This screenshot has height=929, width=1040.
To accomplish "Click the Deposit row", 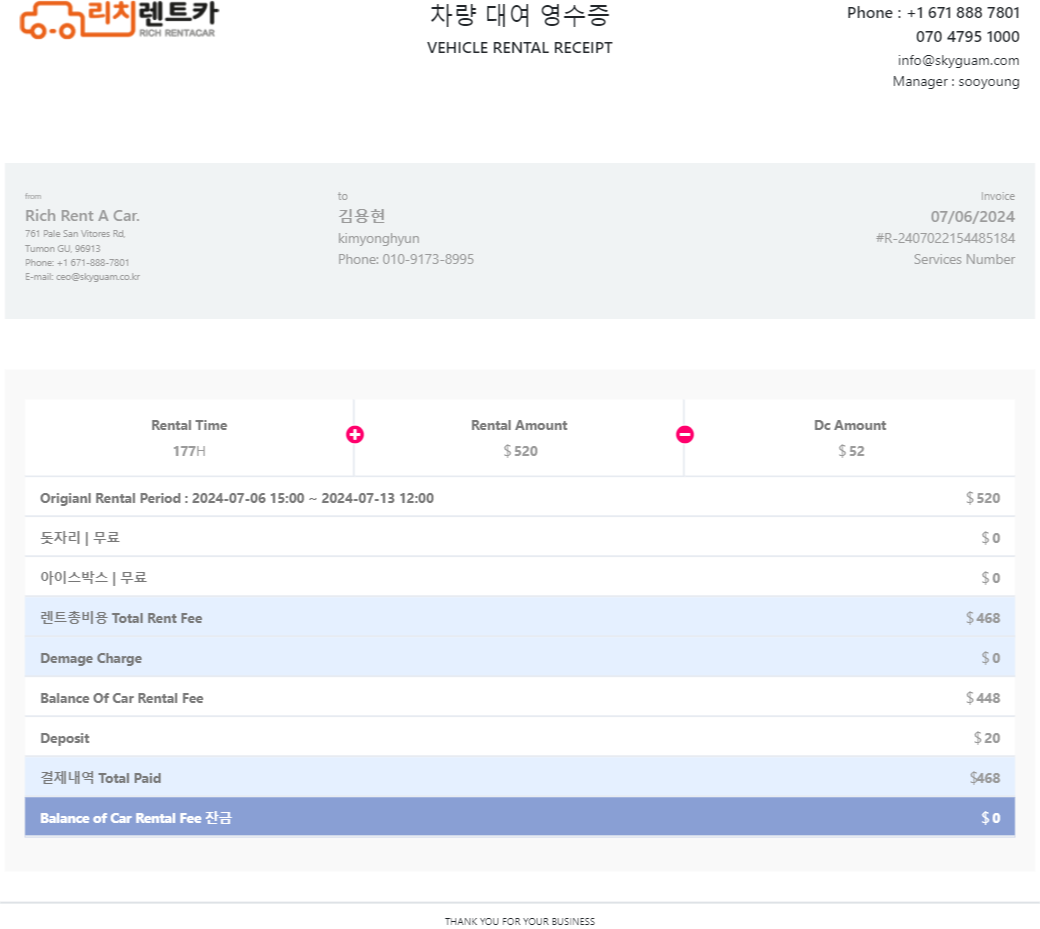I will (x=519, y=738).
